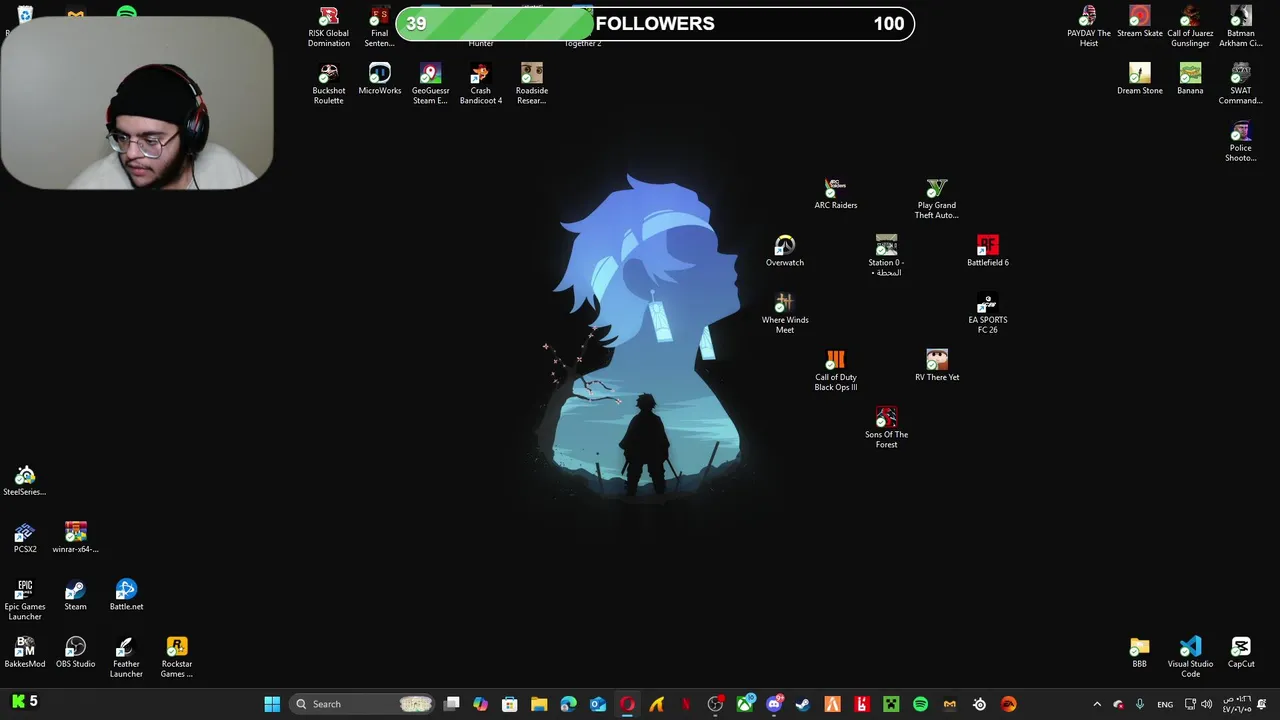Screen dimensions: 1280x720
Task: Open SWAT Commander desktop shortcut
Action: coord(1240,84)
